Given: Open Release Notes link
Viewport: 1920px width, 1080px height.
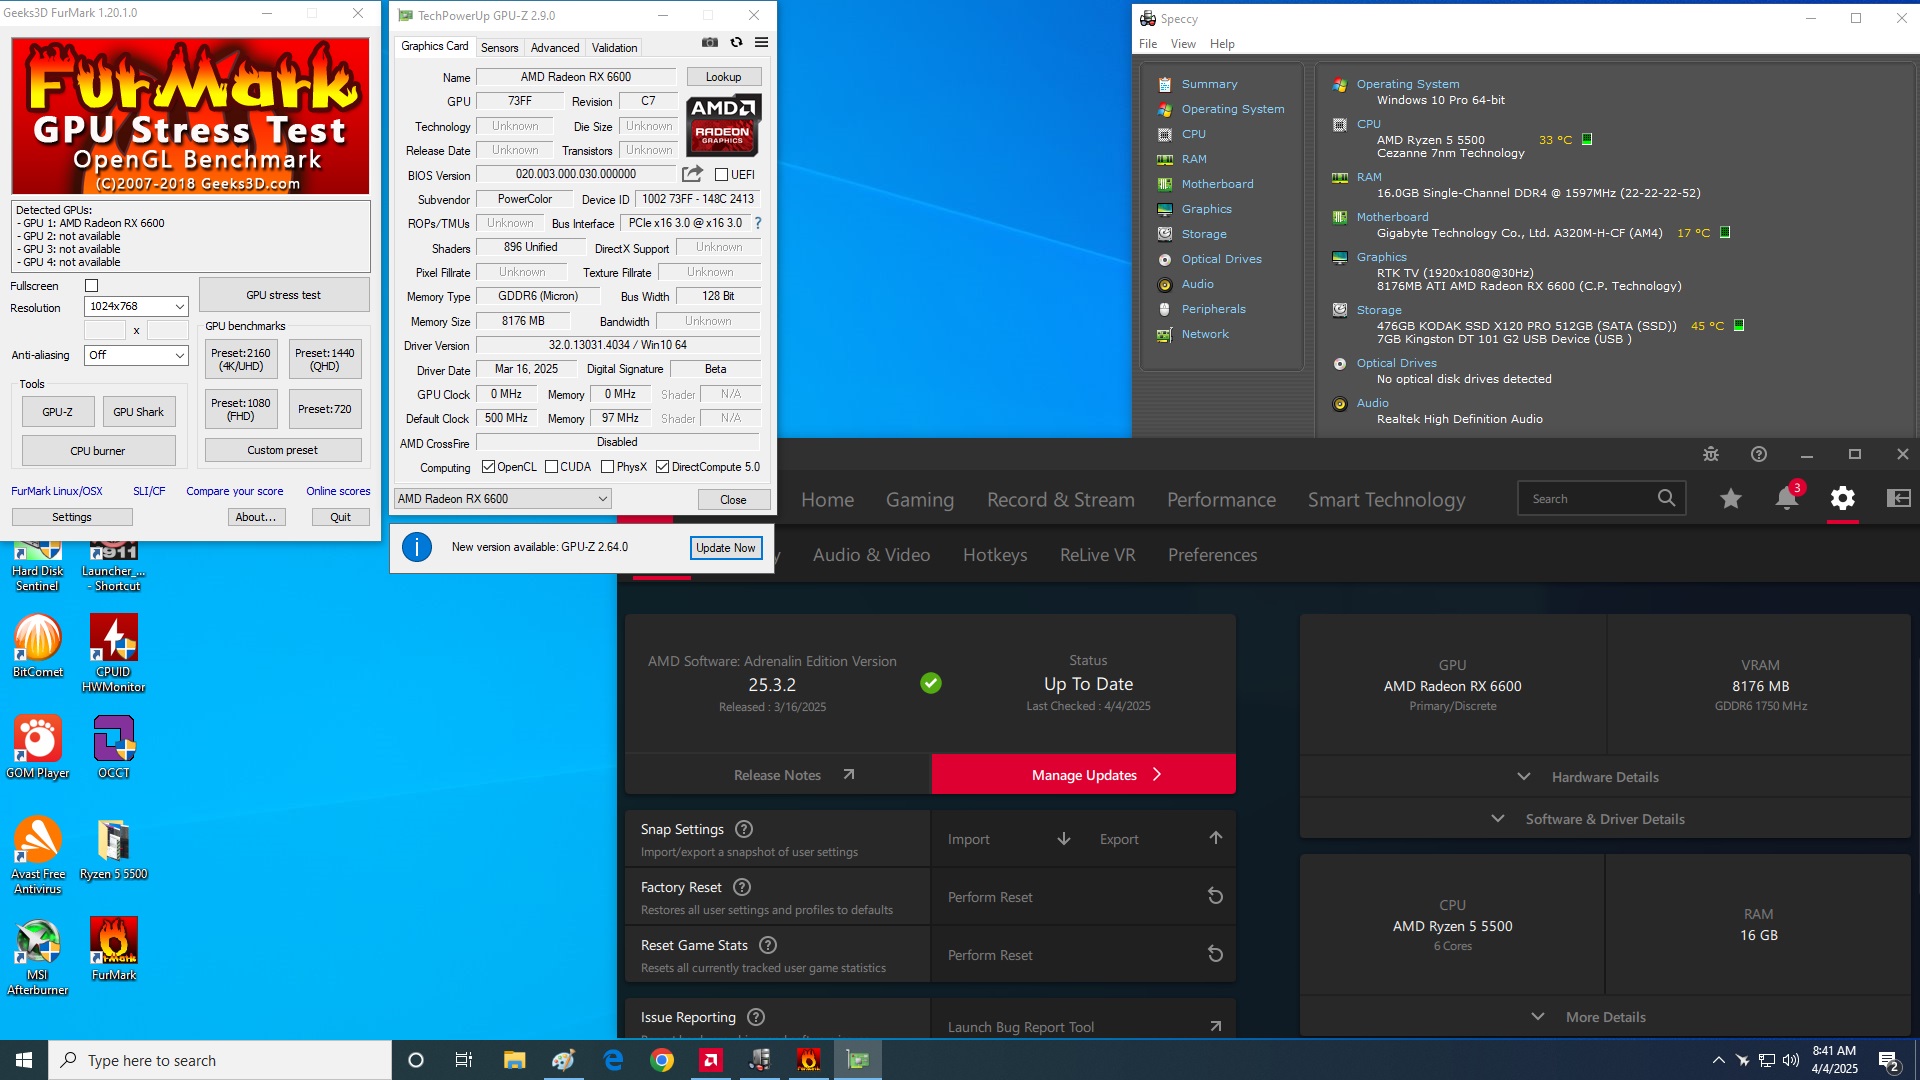Looking at the screenshot, I should 778,775.
